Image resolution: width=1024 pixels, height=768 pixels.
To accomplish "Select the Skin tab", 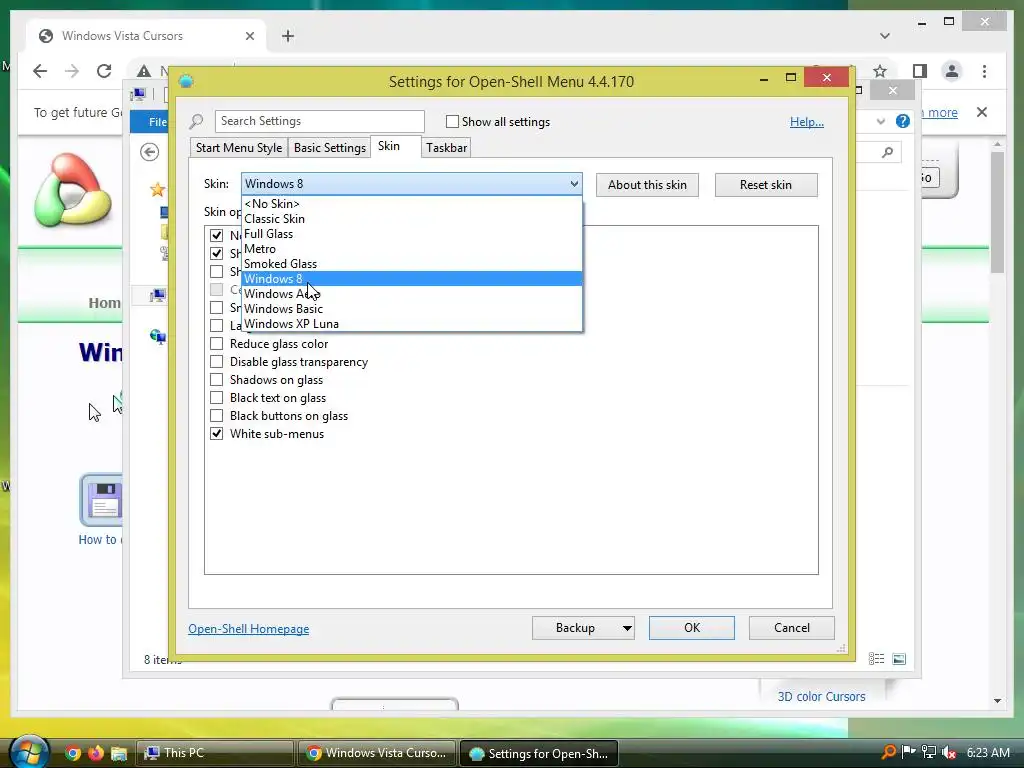I will pyautogui.click(x=389, y=146).
